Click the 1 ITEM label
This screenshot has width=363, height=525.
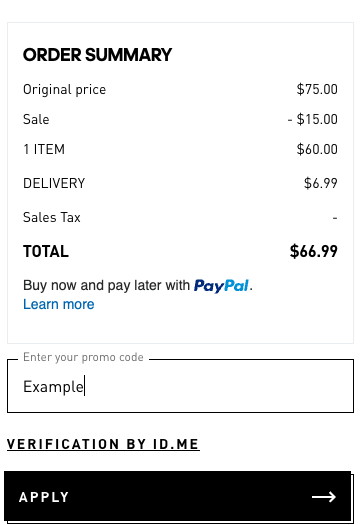44,149
